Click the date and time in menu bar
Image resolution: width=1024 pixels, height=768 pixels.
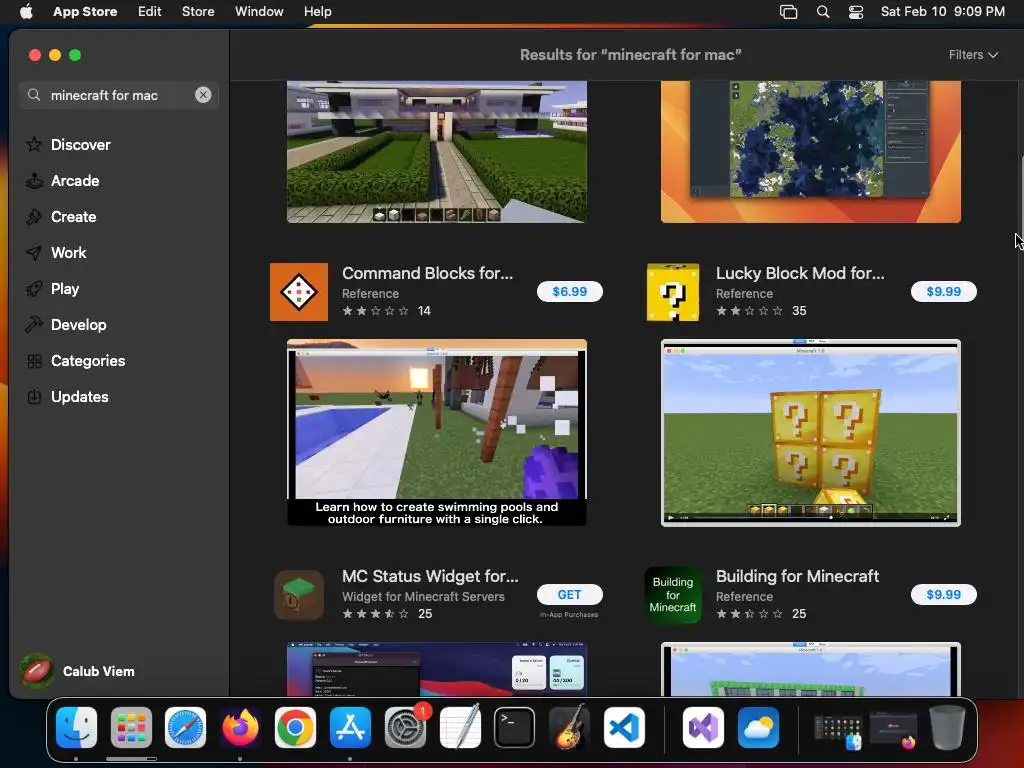[x=942, y=11]
